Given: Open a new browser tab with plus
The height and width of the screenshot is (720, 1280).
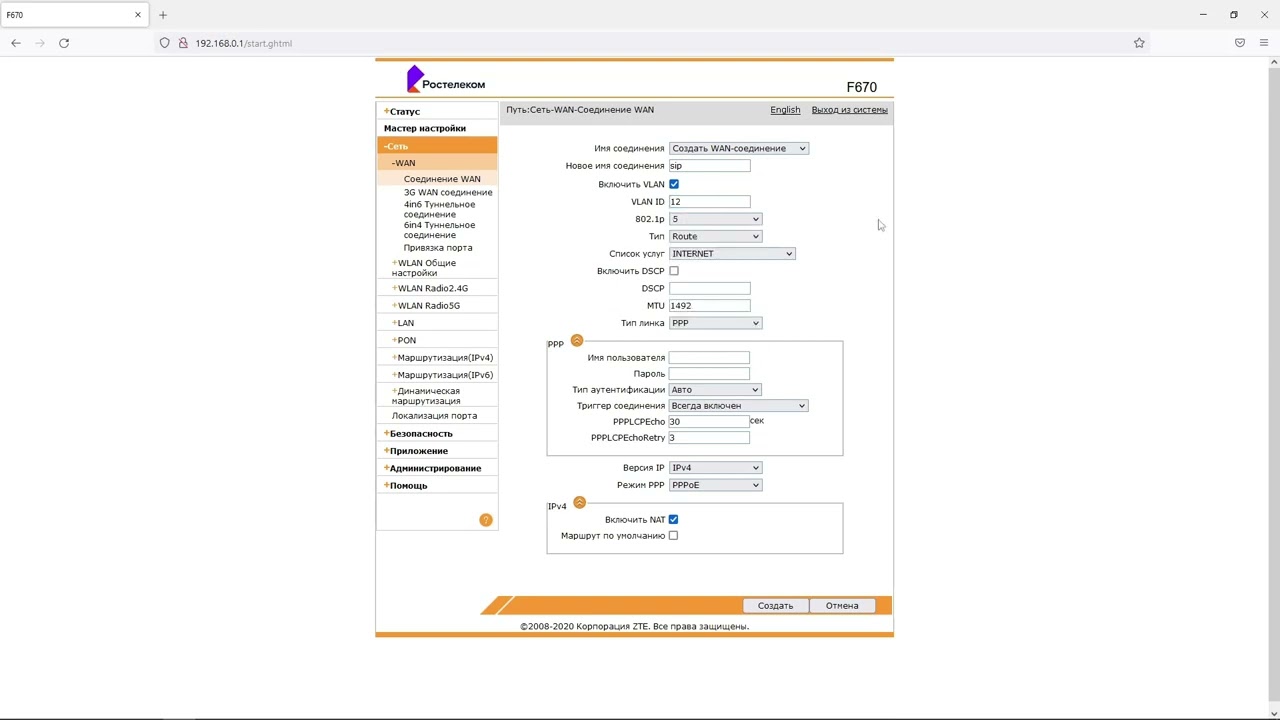Looking at the screenshot, I should [163, 15].
